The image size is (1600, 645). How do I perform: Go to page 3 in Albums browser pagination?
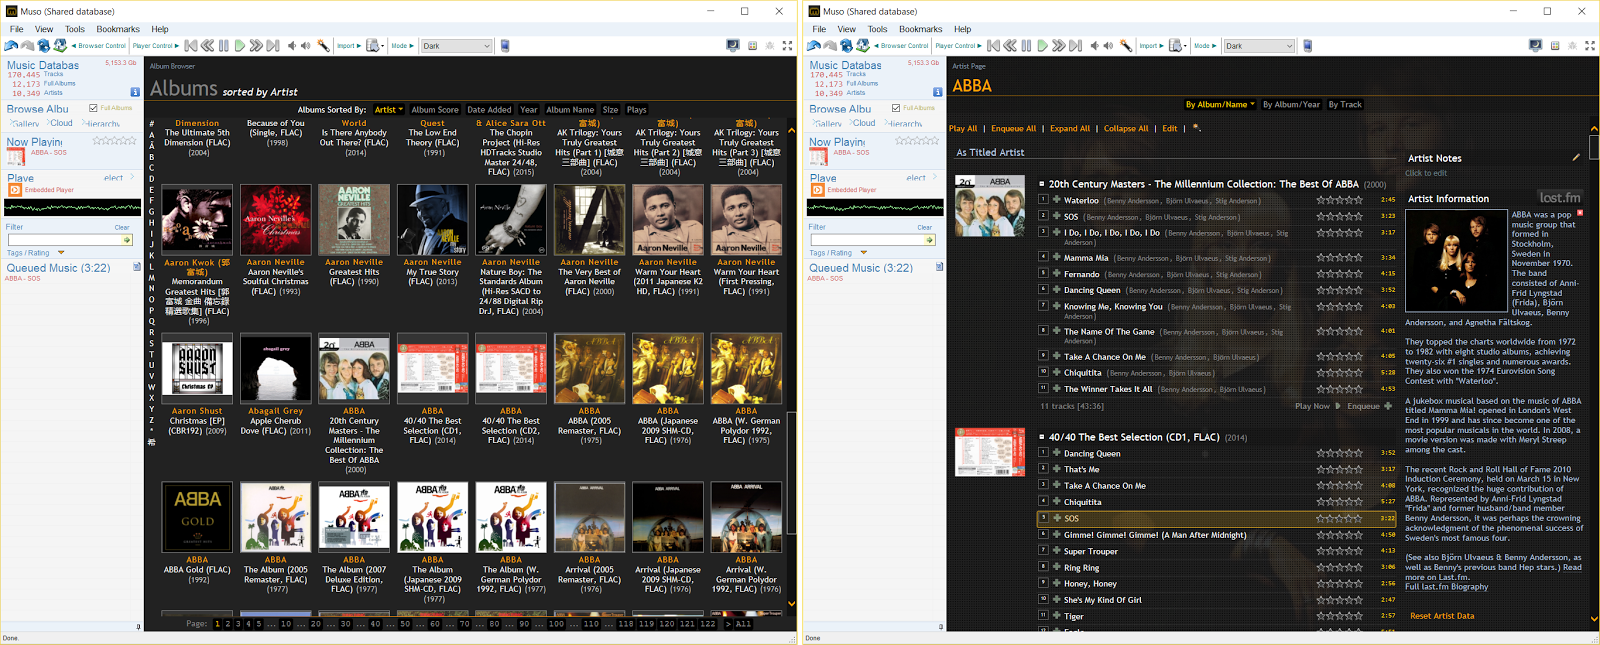coord(238,624)
